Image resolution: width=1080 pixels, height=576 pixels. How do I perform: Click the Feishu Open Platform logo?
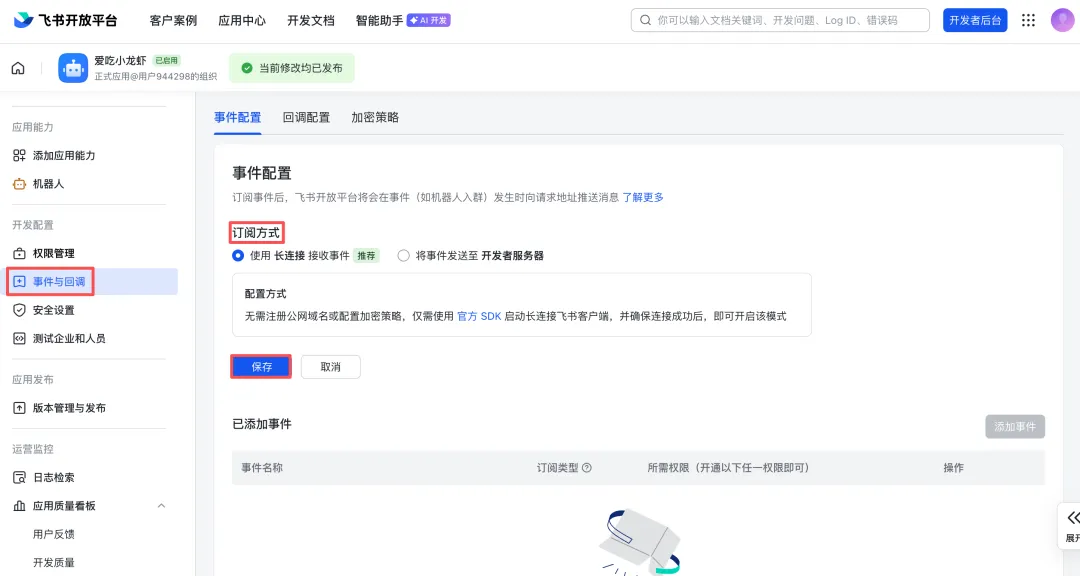[x=65, y=20]
